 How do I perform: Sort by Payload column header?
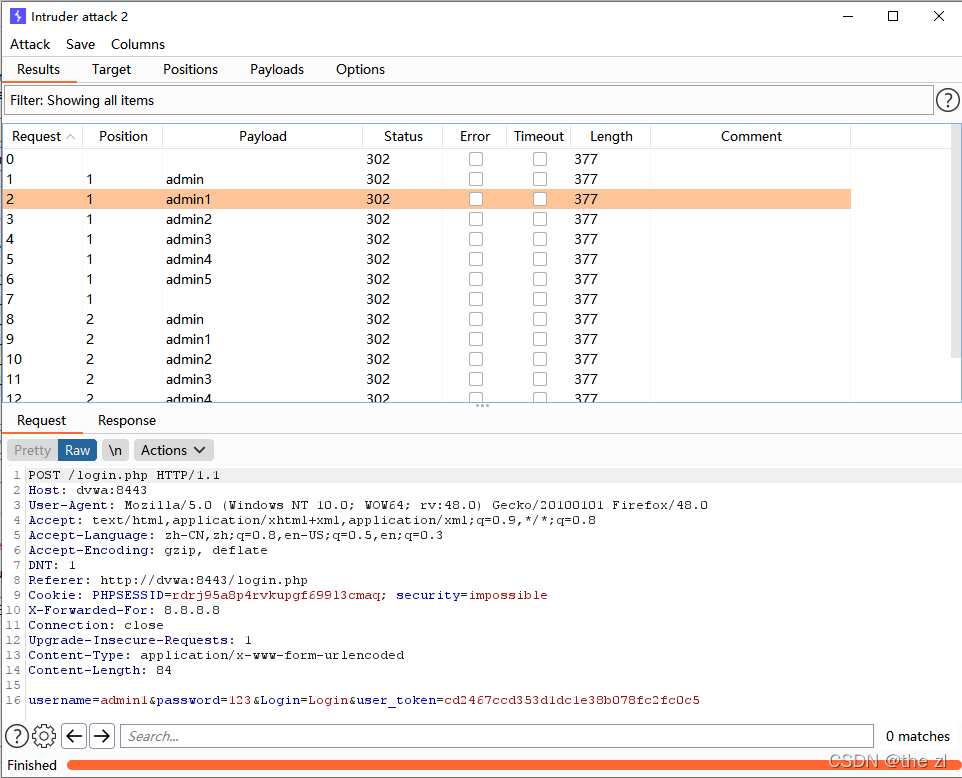[x=263, y=136]
